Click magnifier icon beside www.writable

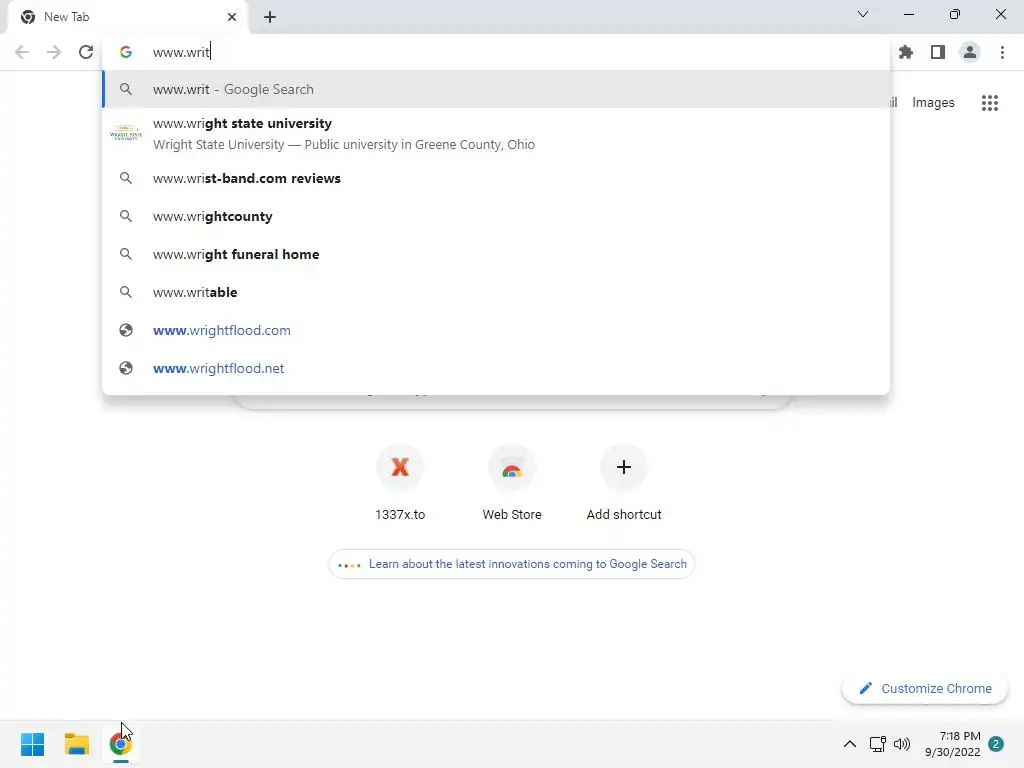pyautogui.click(x=125, y=292)
